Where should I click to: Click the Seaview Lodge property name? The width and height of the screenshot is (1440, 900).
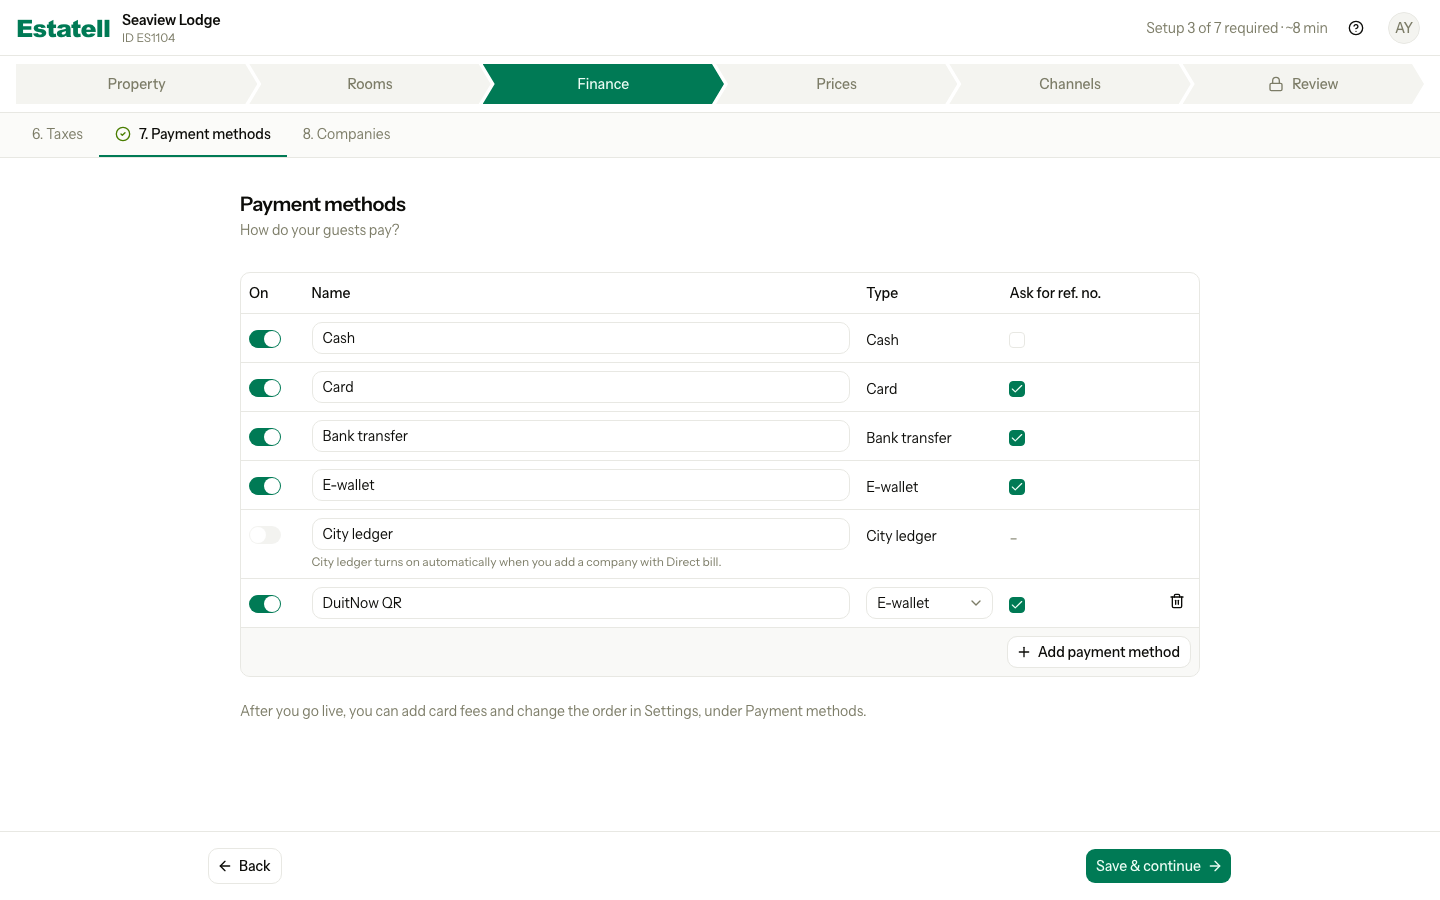171,20
